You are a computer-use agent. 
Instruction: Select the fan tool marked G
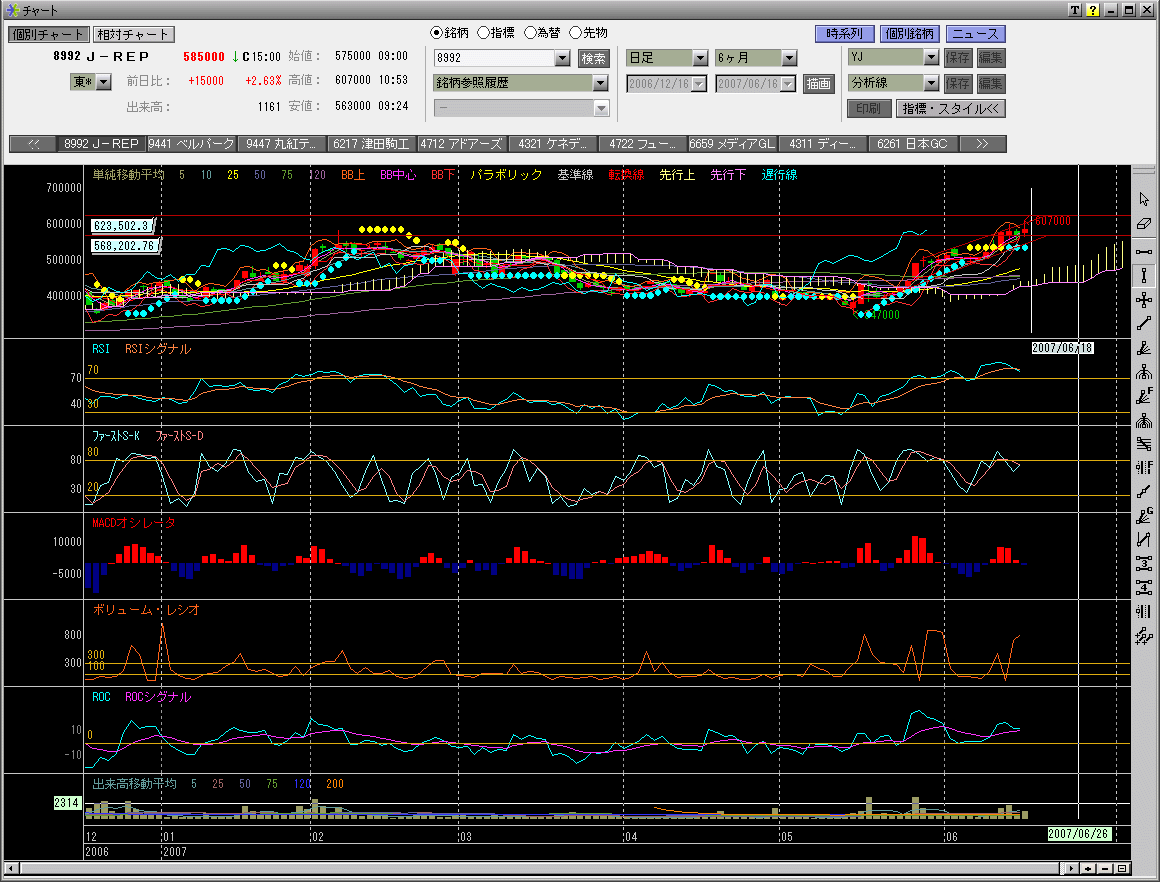(x=1144, y=516)
